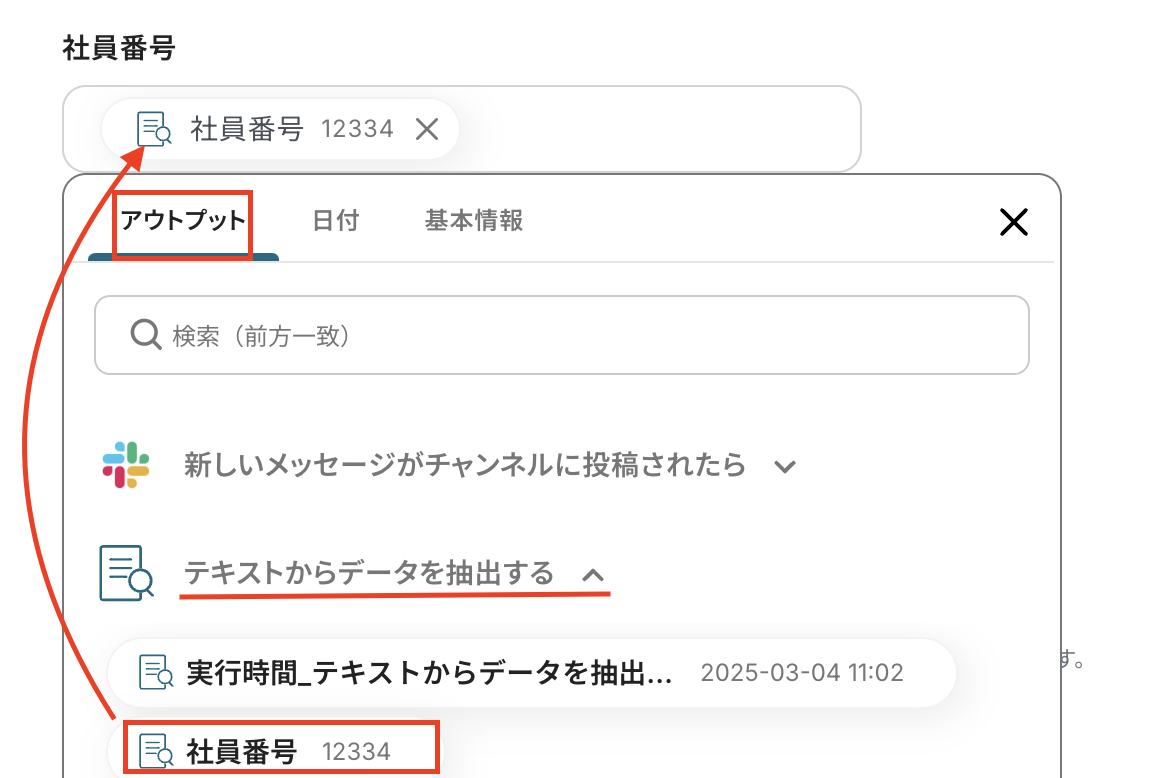This screenshot has height=778, width=1168.
Task: Click the icon of the 実行時間 output item
Action: point(155,672)
